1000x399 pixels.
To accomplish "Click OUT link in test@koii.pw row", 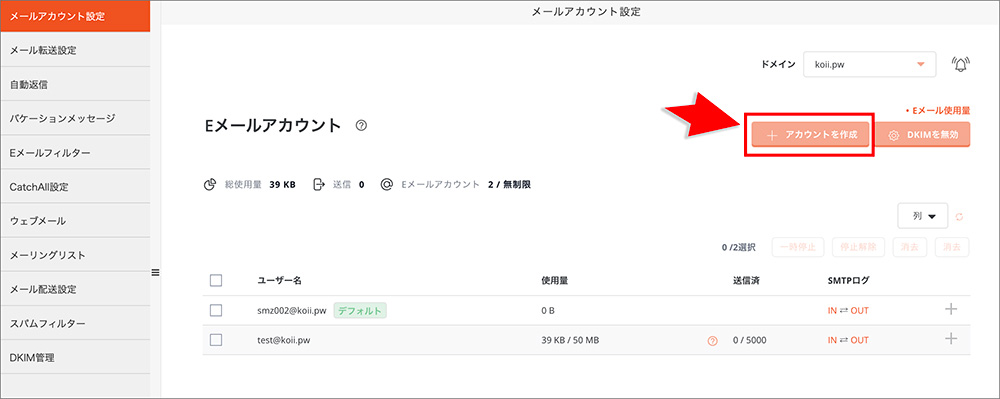I will pos(859,340).
